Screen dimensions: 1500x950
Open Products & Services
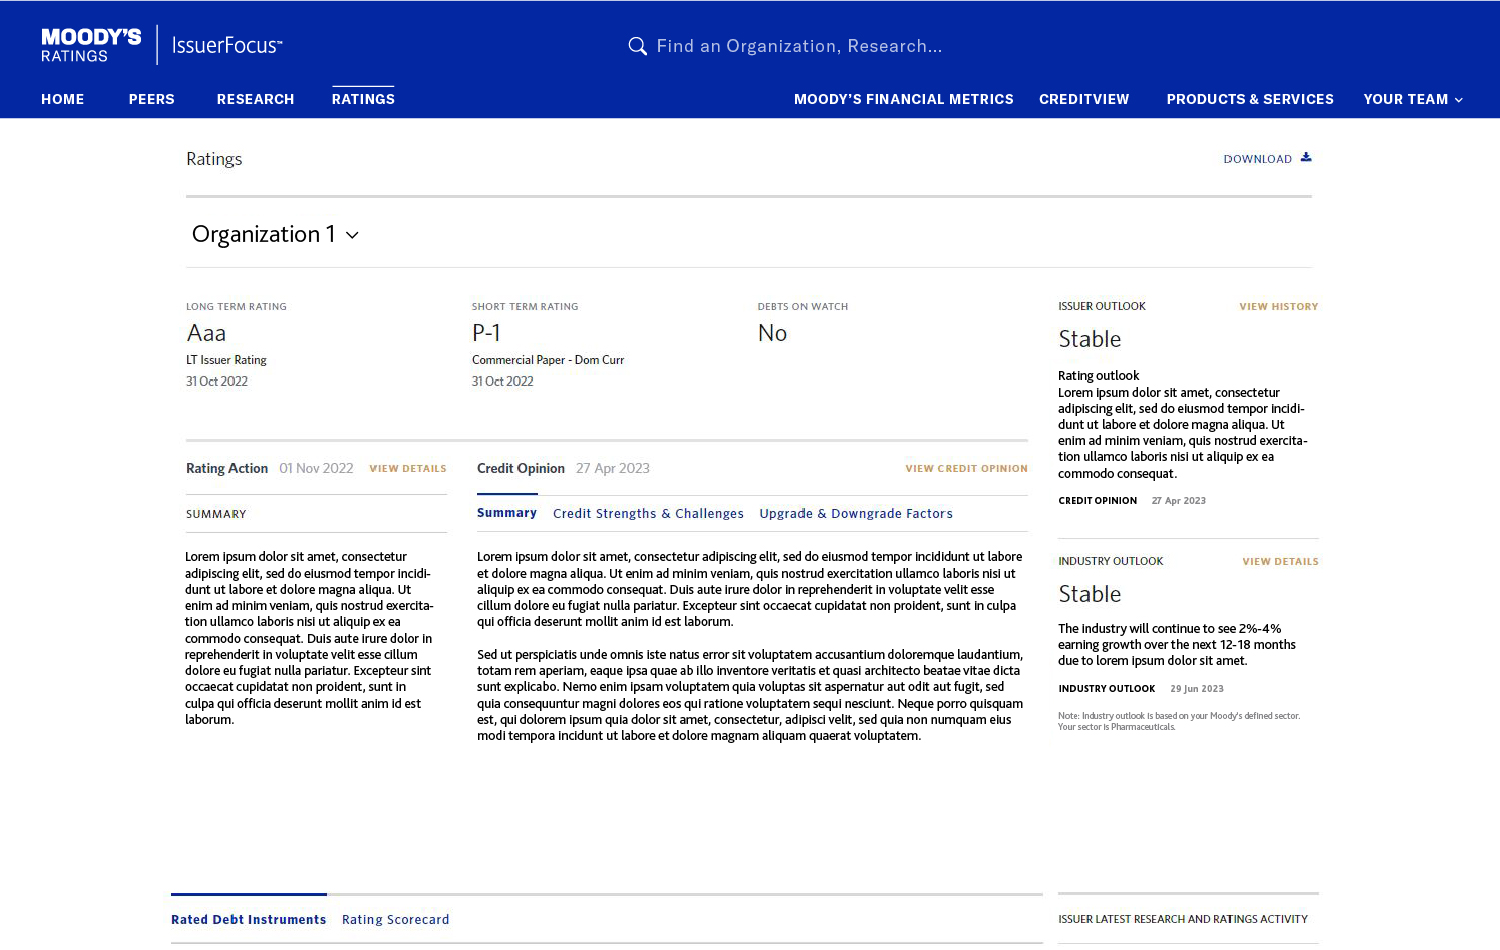[1250, 99]
